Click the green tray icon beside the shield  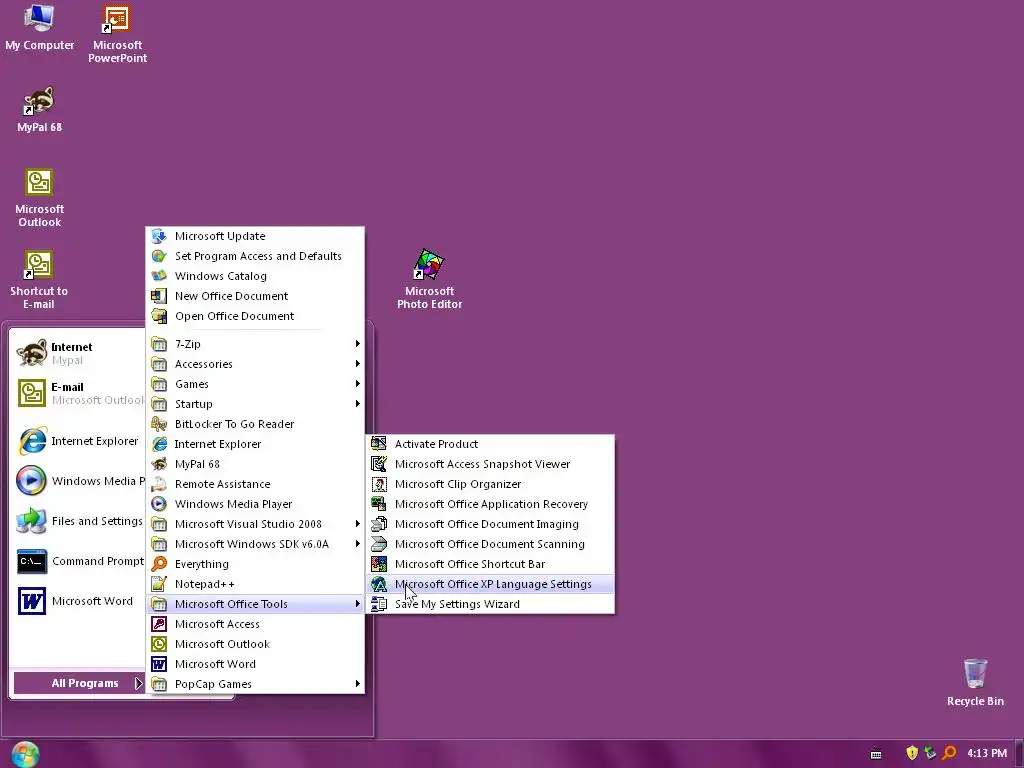(930, 753)
